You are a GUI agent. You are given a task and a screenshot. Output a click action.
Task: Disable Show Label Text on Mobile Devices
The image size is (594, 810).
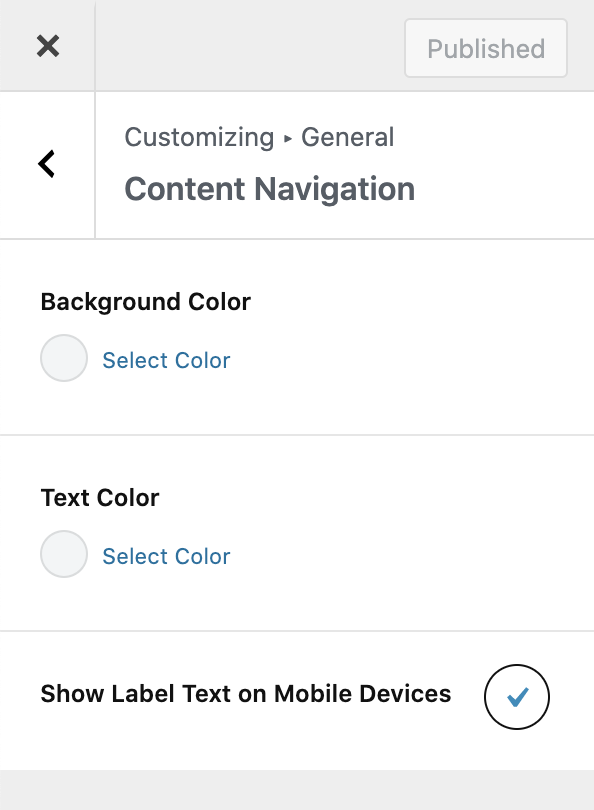point(516,696)
